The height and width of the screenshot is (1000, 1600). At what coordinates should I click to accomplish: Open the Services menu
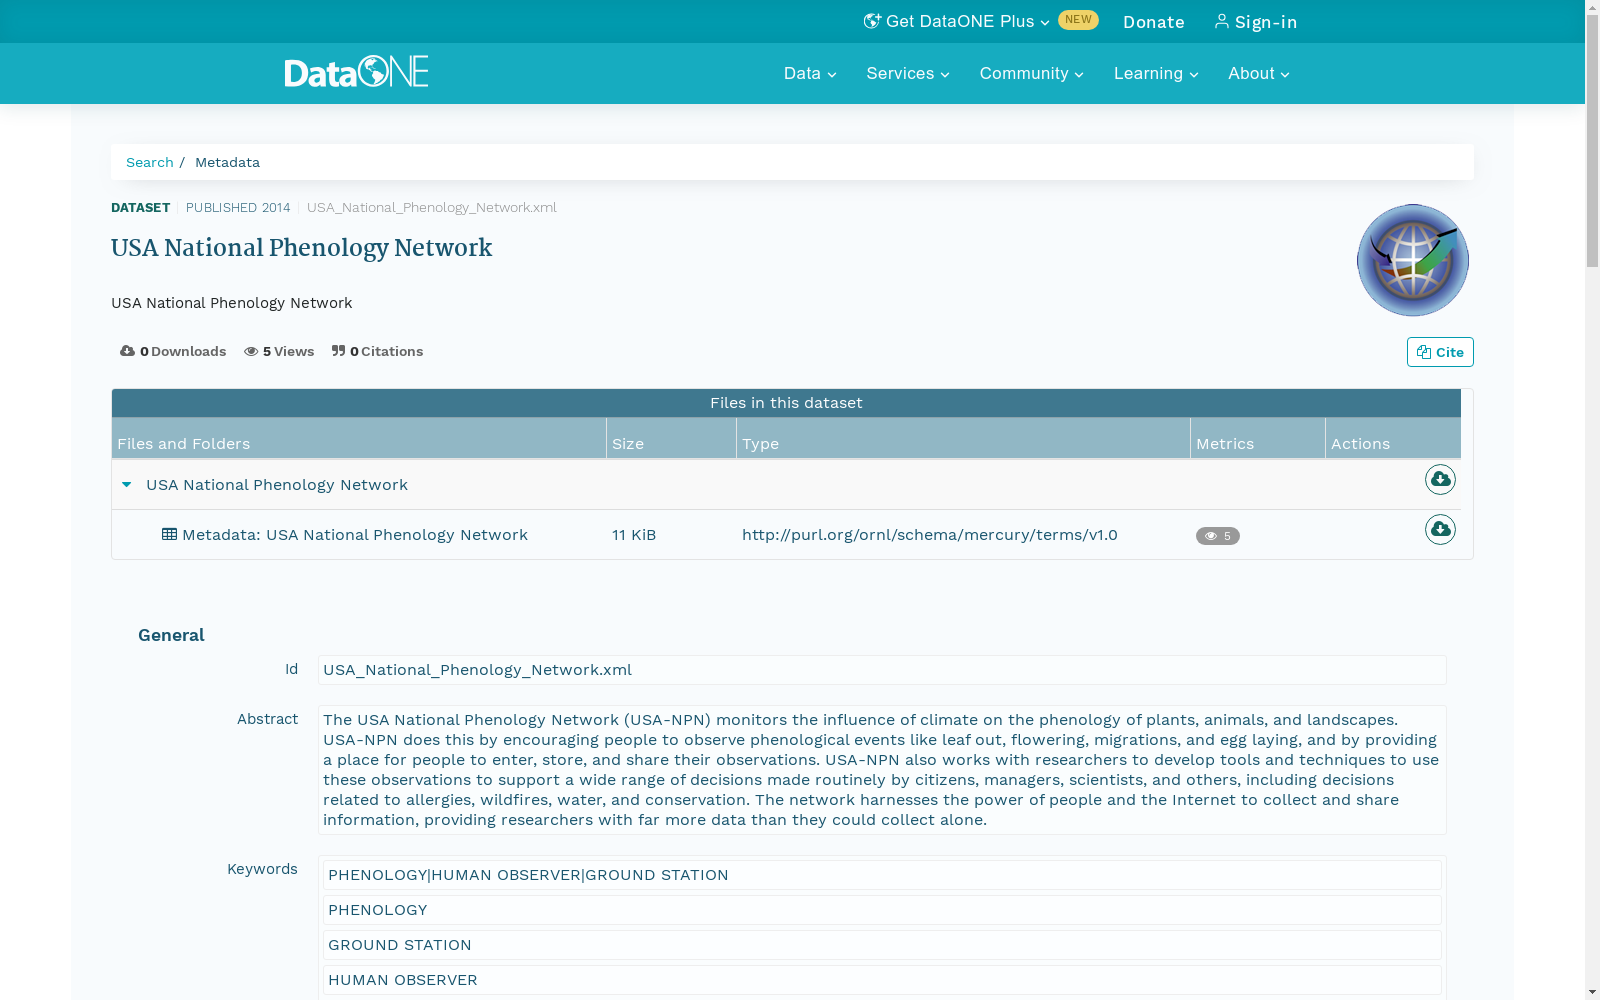point(908,73)
